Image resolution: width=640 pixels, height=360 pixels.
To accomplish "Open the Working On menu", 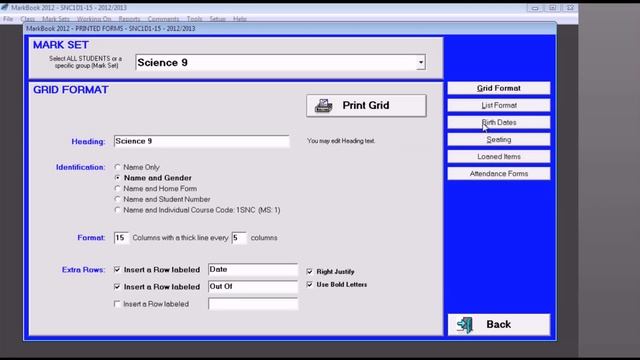I will coord(94,19).
